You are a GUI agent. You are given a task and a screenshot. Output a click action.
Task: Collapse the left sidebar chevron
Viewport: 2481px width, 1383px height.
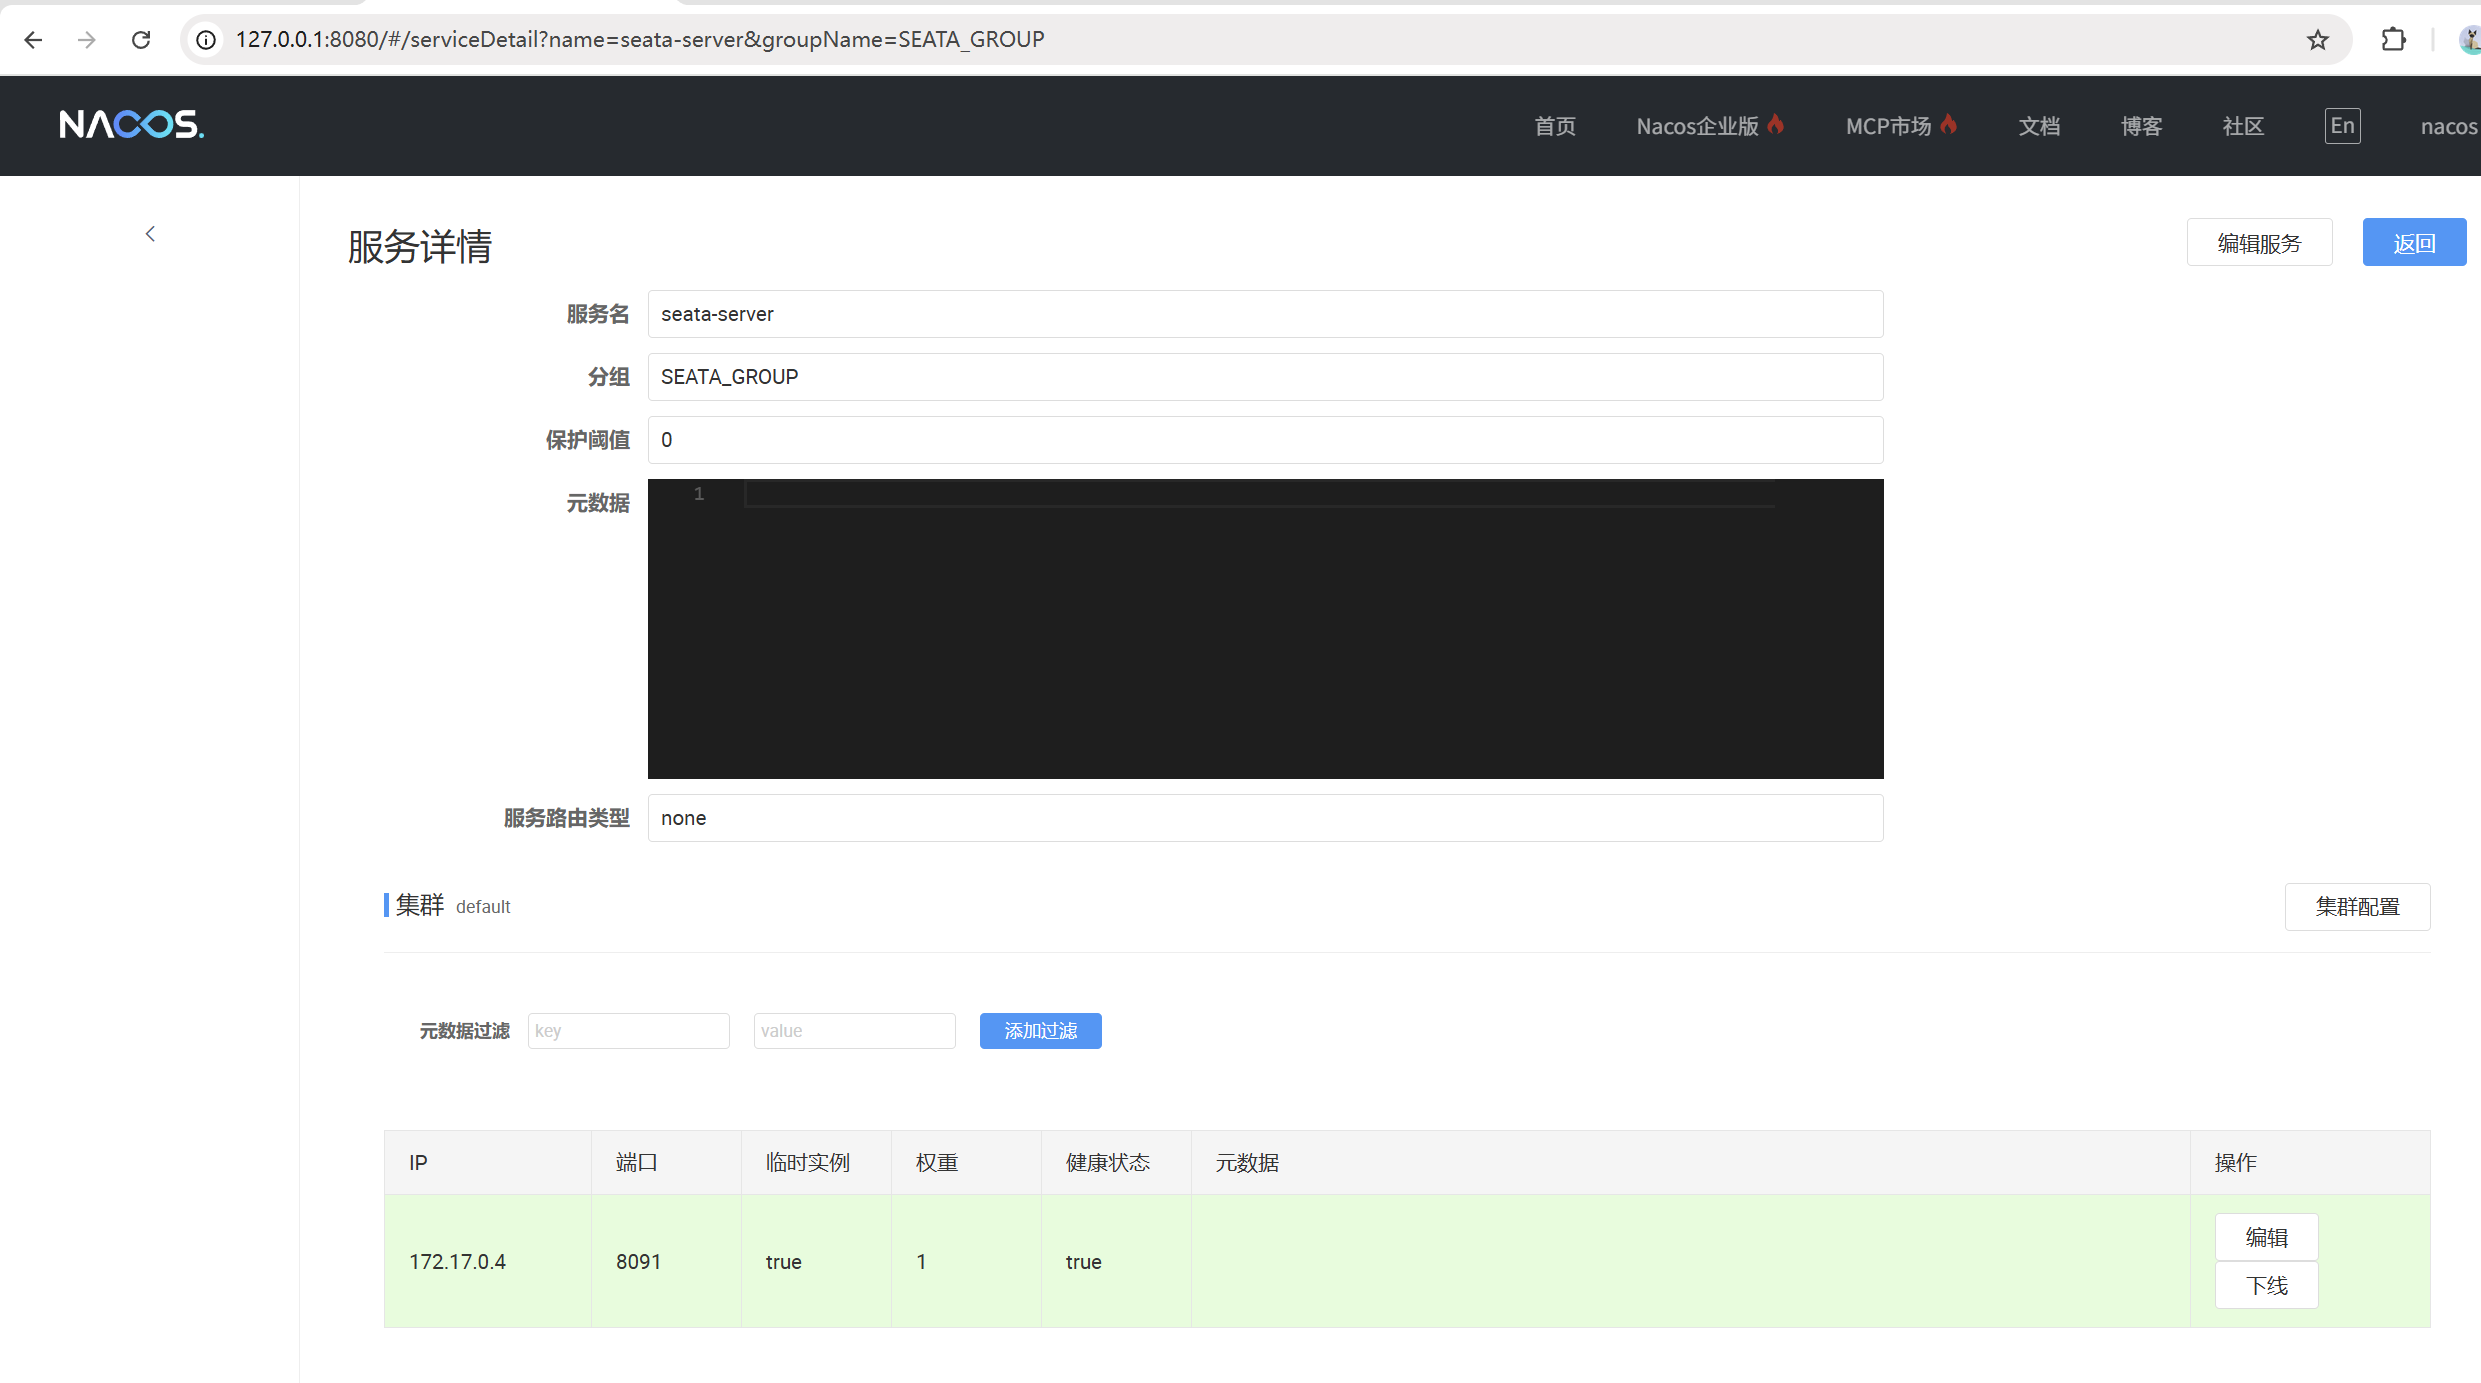click(x=150, y=234)
